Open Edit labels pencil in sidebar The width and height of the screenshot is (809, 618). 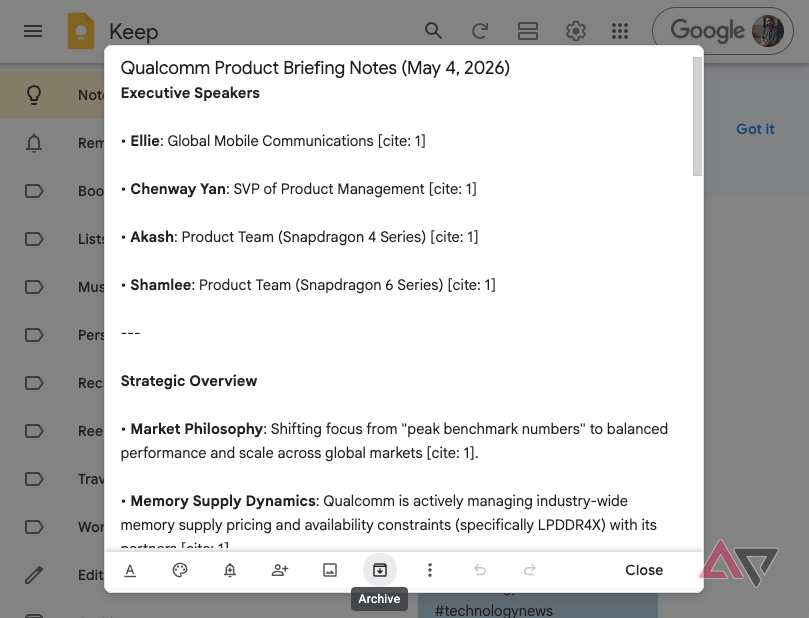coord(34,575)
